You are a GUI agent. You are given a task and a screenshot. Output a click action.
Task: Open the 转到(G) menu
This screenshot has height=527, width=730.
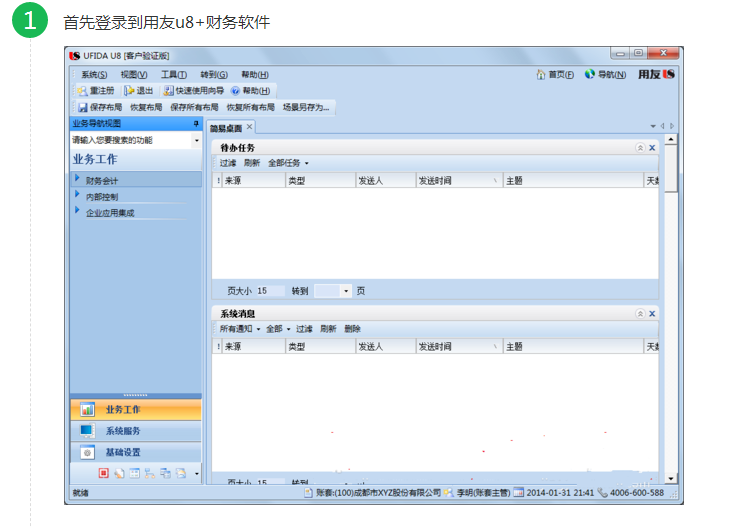[x=214, y=74]
